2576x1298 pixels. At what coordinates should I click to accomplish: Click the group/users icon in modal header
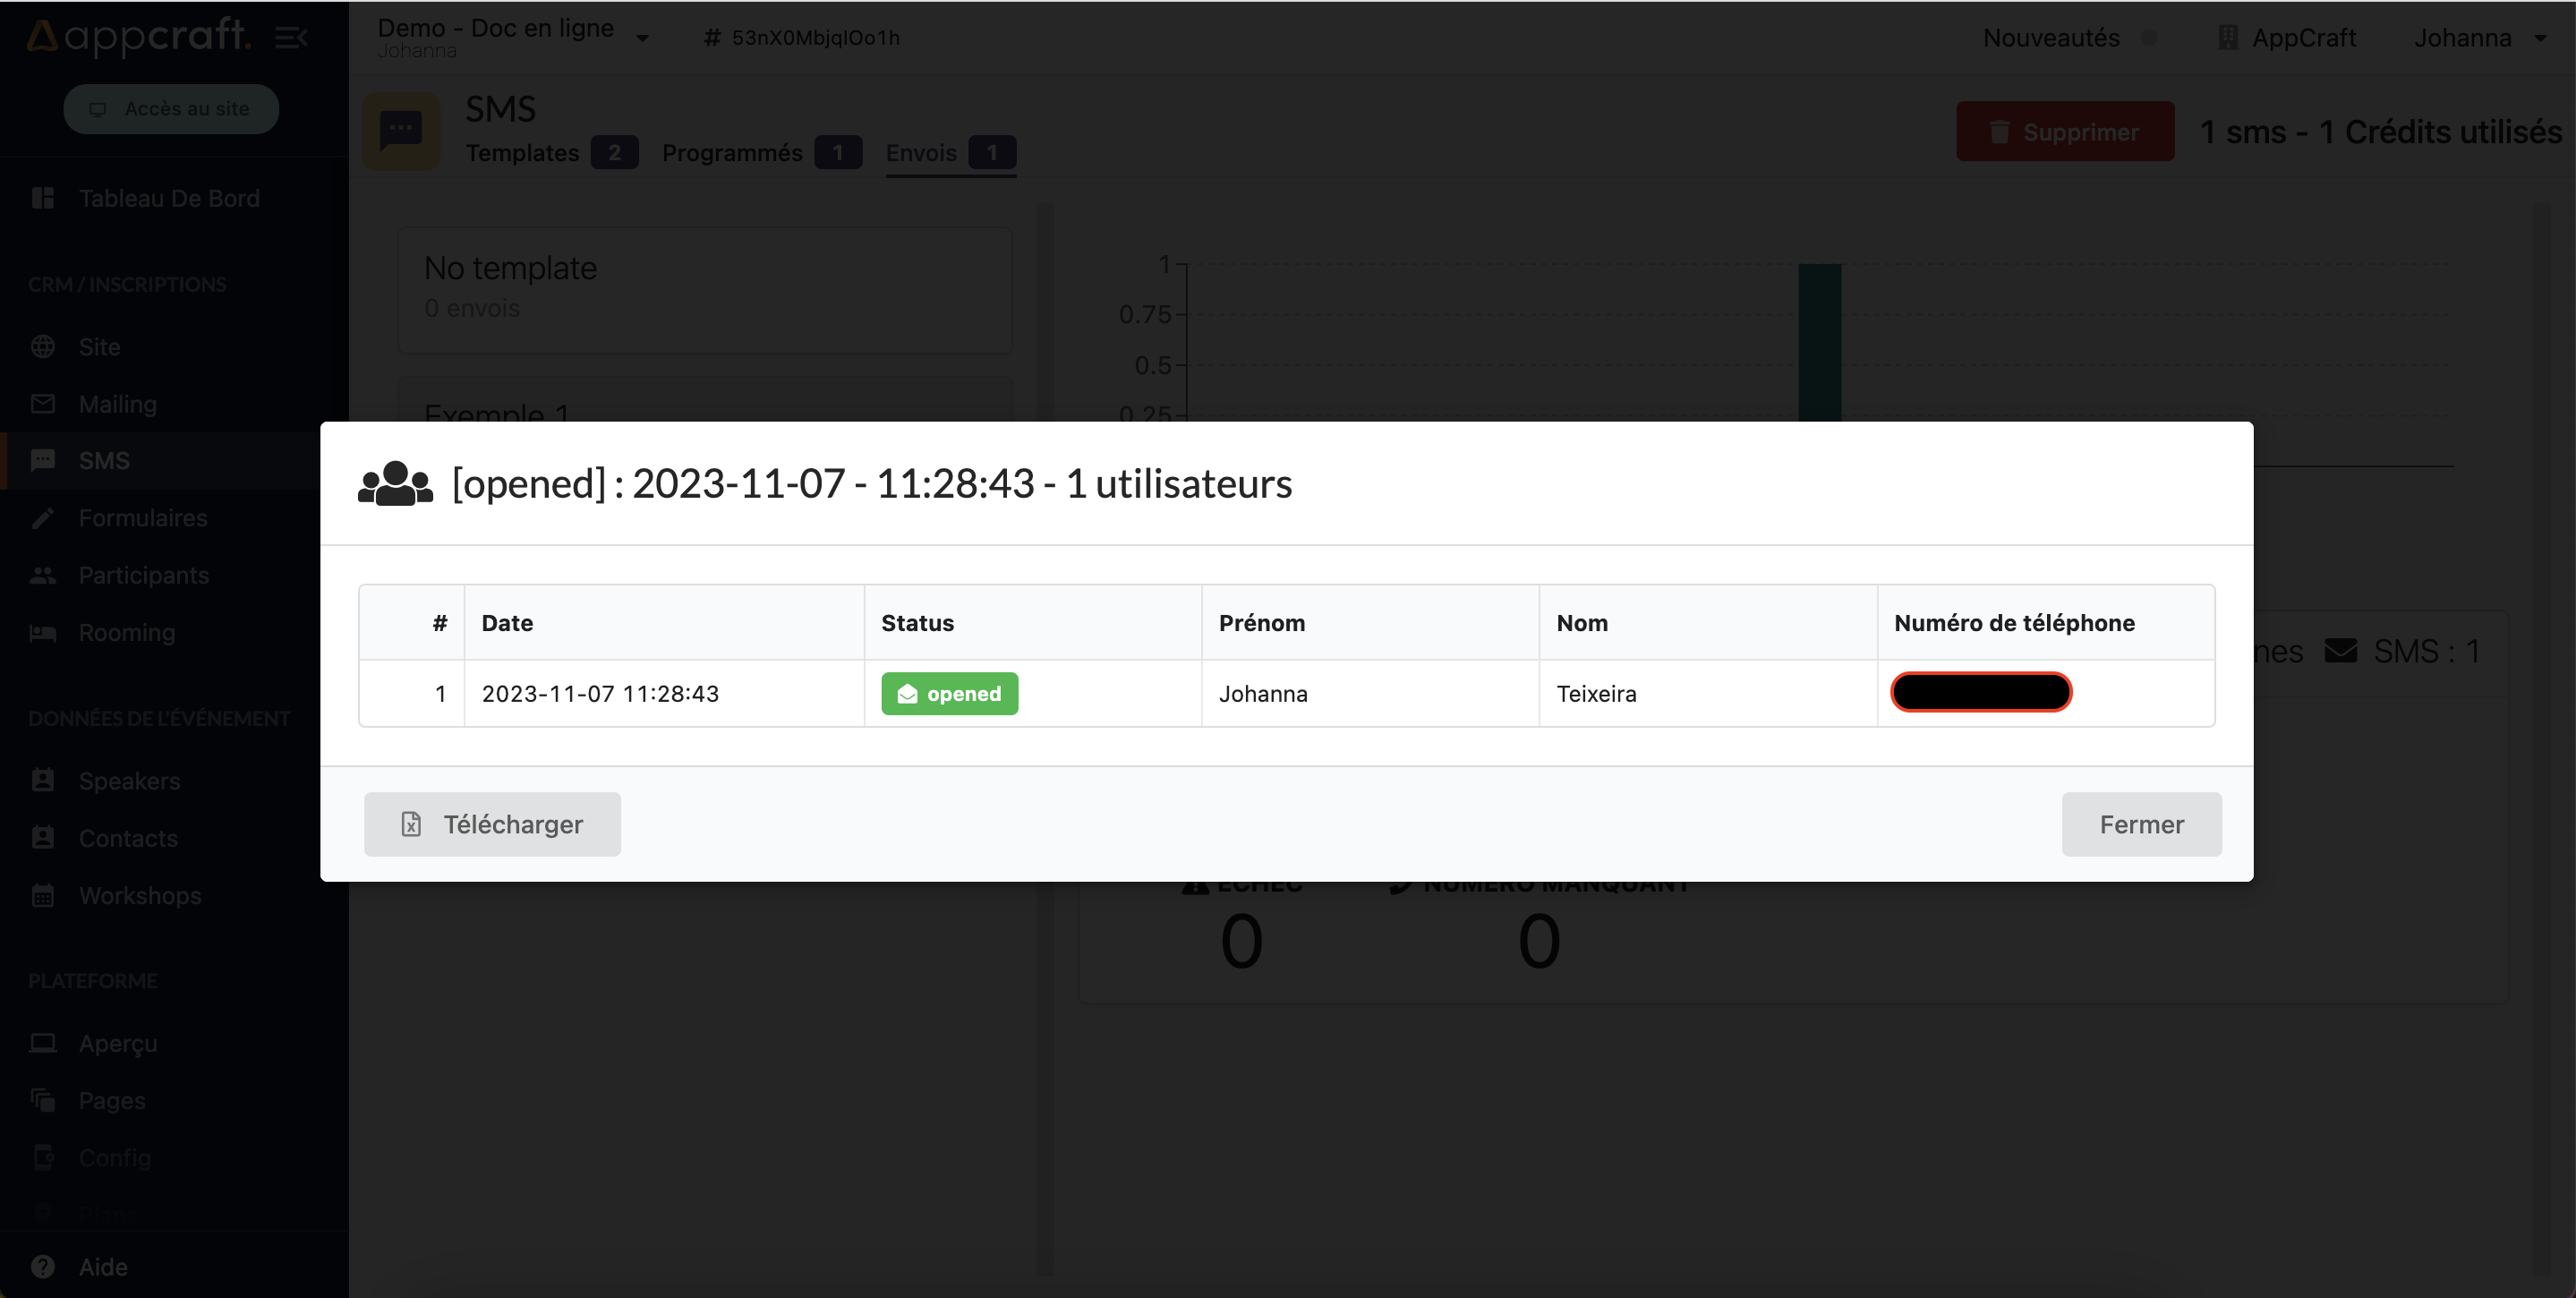394,483
